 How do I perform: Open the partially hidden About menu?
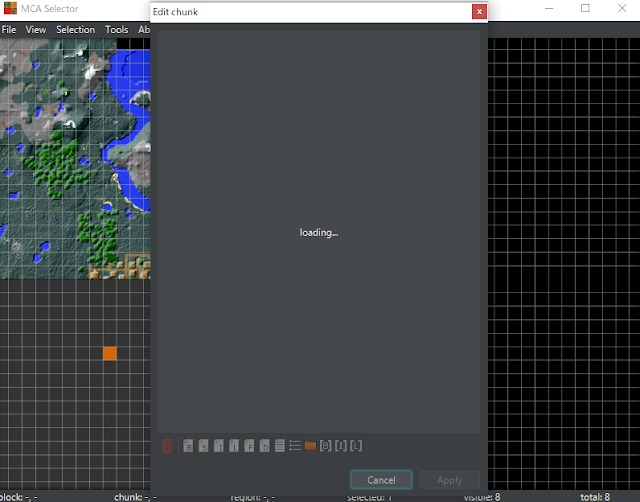(x=144, y=30)
